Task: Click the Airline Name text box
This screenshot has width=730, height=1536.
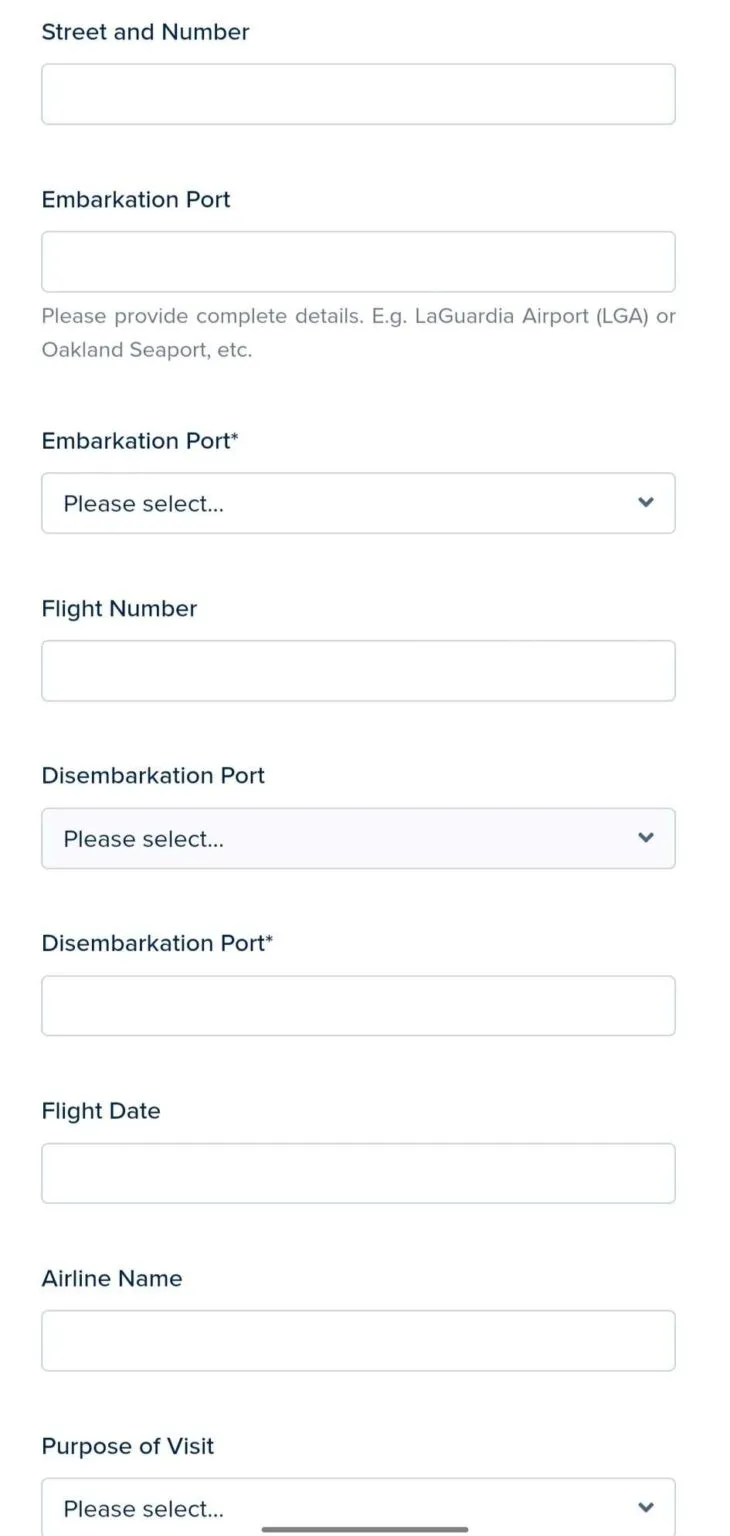Action: tap(358, 1341)
